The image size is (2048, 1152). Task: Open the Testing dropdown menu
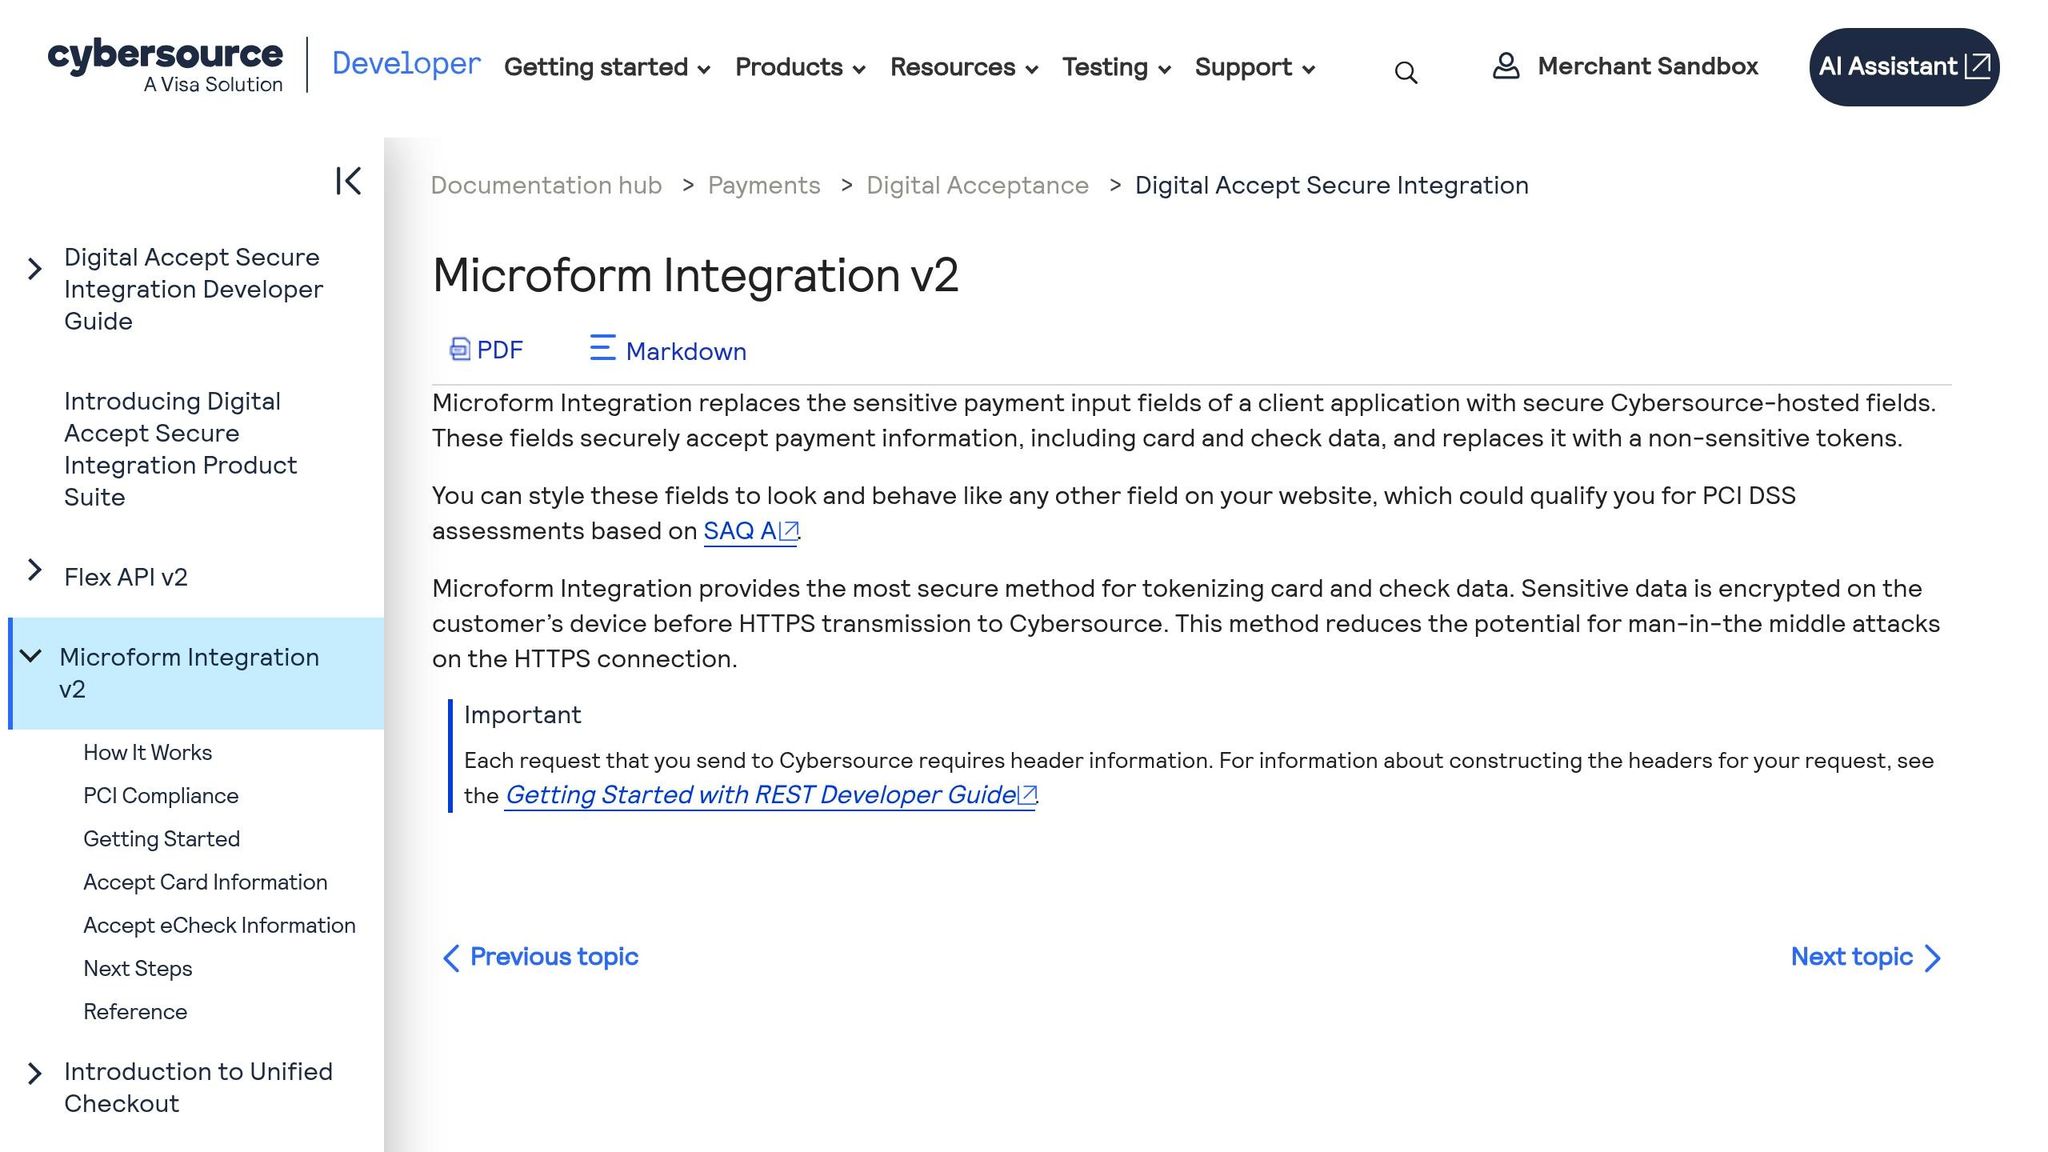point(1116,67)
